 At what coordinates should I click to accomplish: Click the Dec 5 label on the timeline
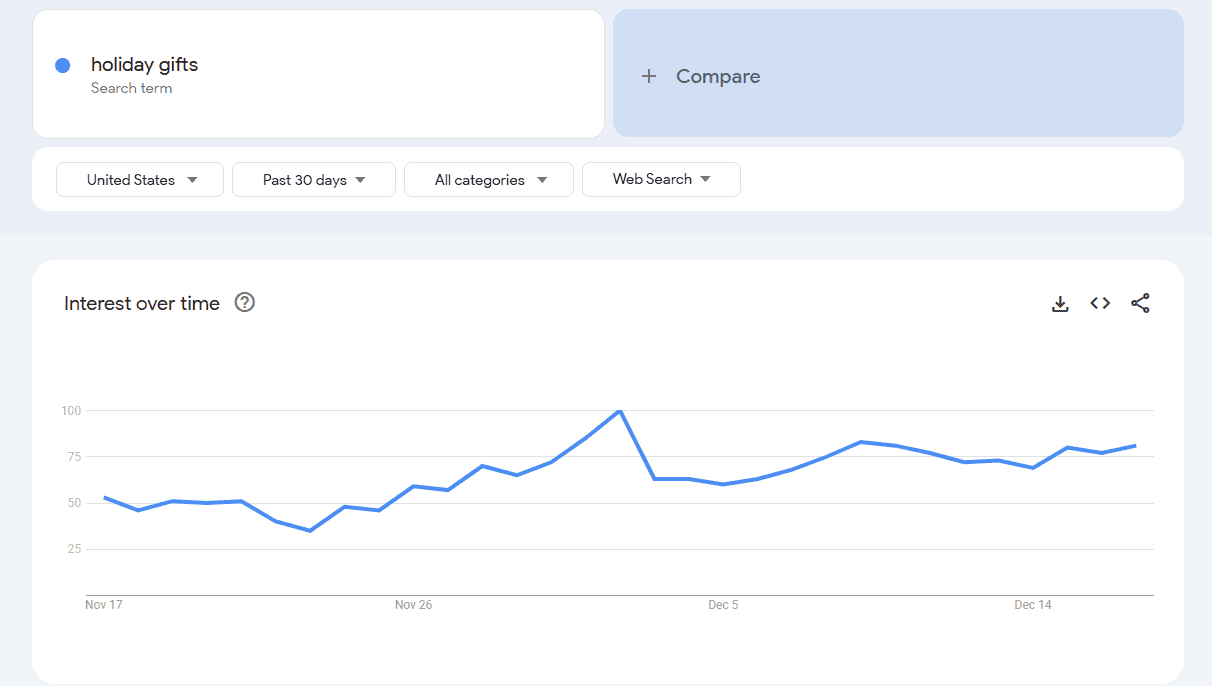click(723, 604)
